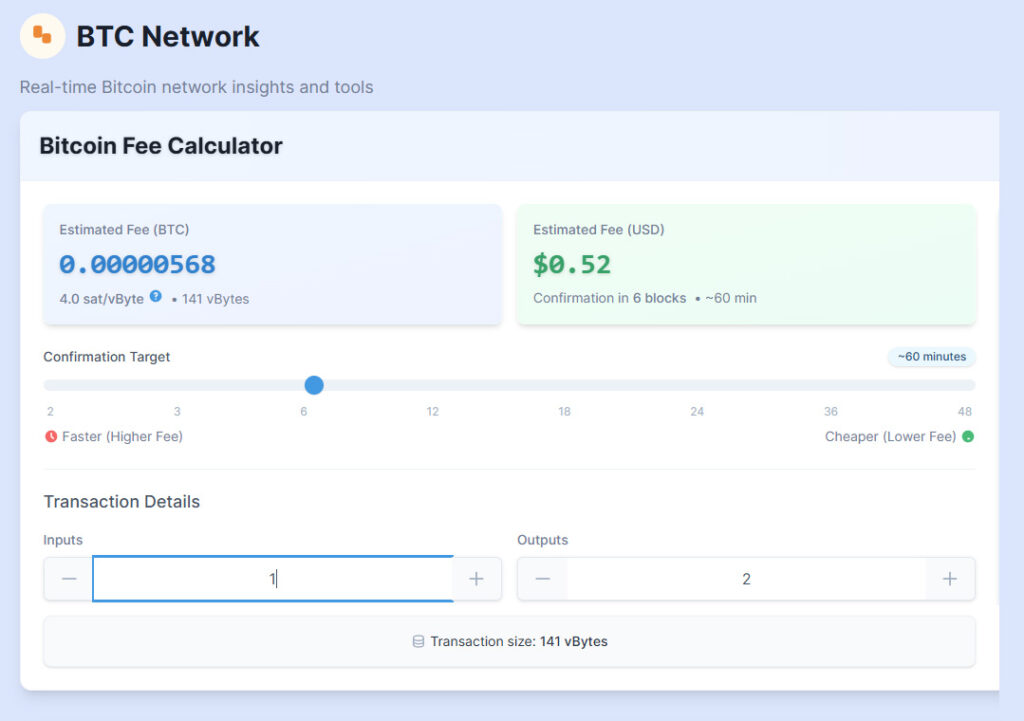The image size is (1024, 721).
Task: Decrease Inputs with the minus button
Action: tap(69, 579)
